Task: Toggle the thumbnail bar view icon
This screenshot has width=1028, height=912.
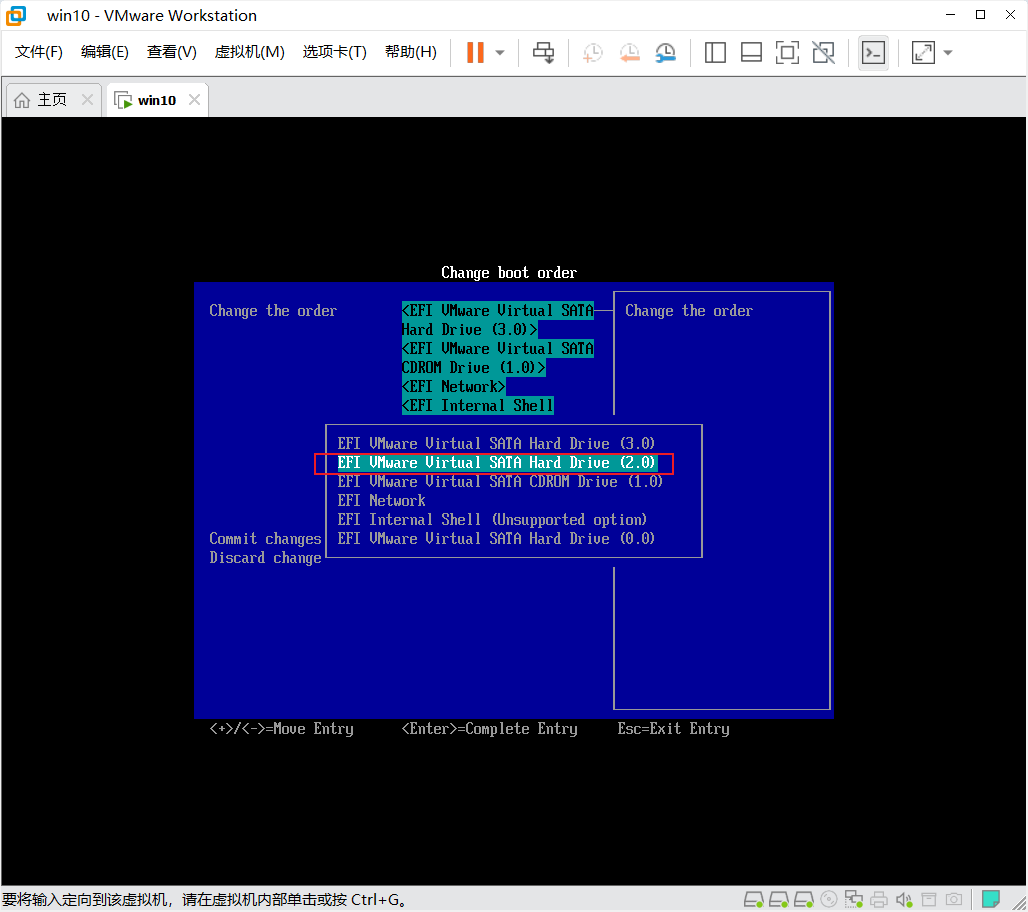Action: (x=751, y=52)
